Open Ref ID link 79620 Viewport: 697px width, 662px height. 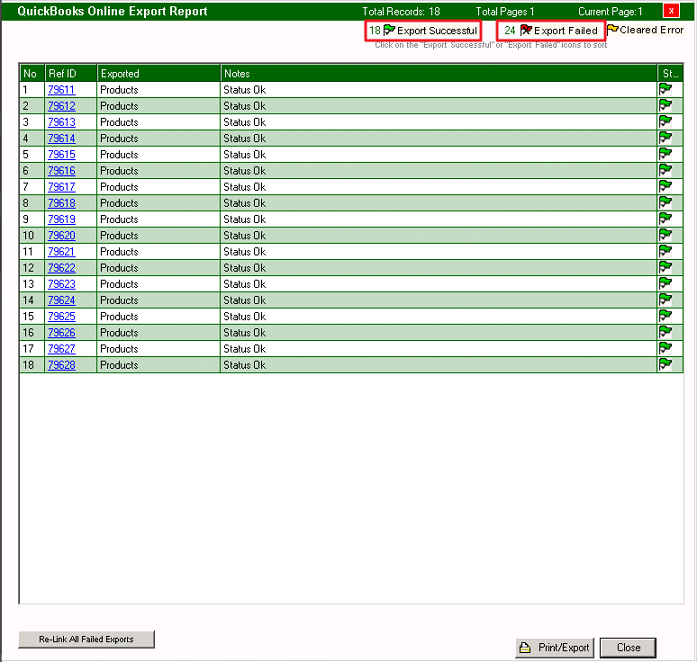[61, 235]
